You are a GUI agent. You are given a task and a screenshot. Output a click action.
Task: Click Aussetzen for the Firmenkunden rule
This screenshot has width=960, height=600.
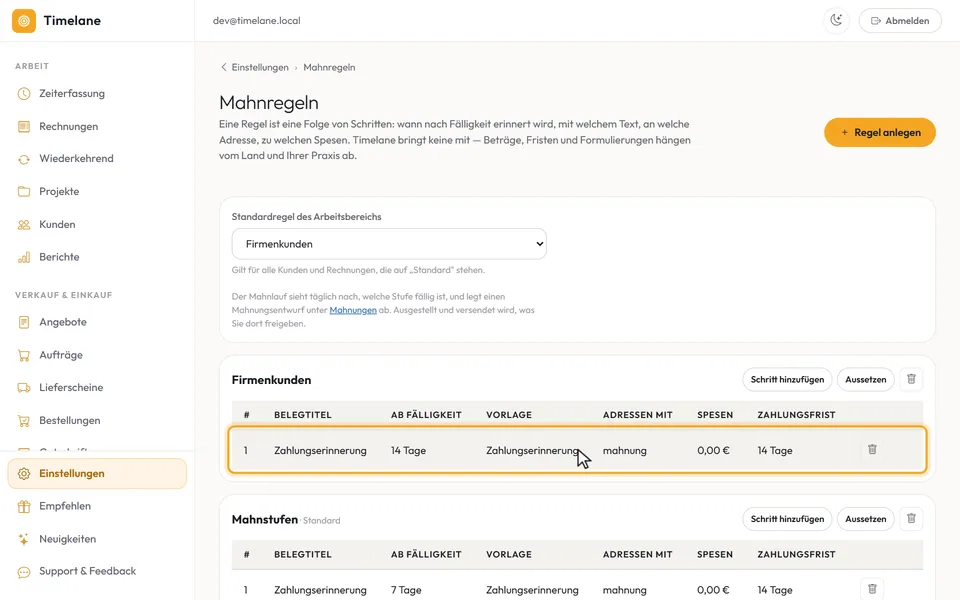tap(866, 380)
